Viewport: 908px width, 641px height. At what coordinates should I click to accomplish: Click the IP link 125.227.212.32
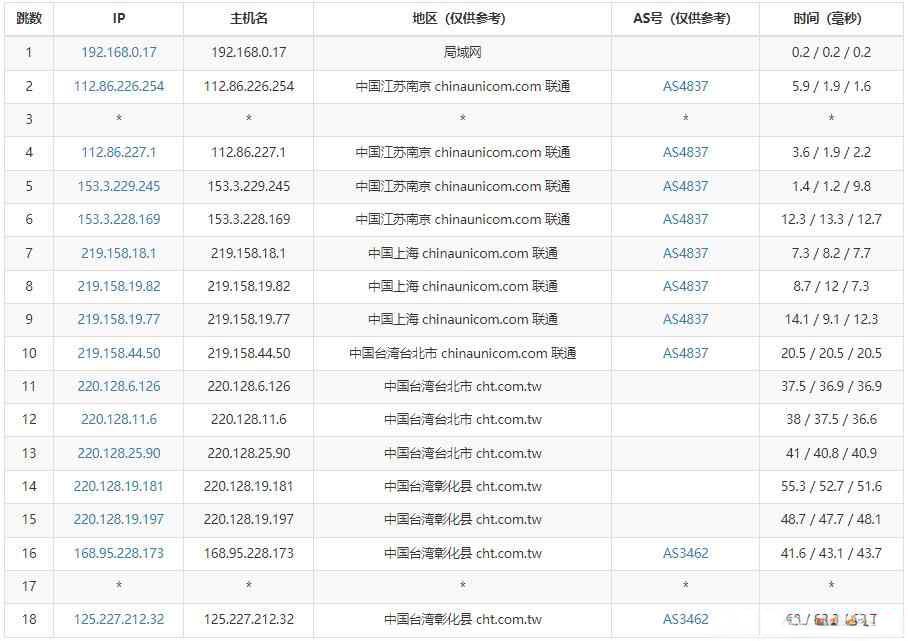[x=119, y=620]
